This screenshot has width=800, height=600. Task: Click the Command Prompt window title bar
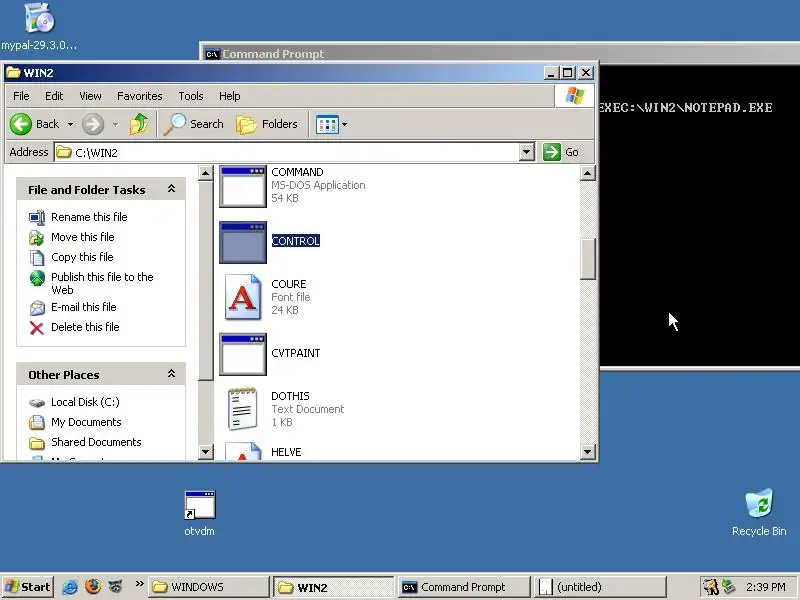500,53
